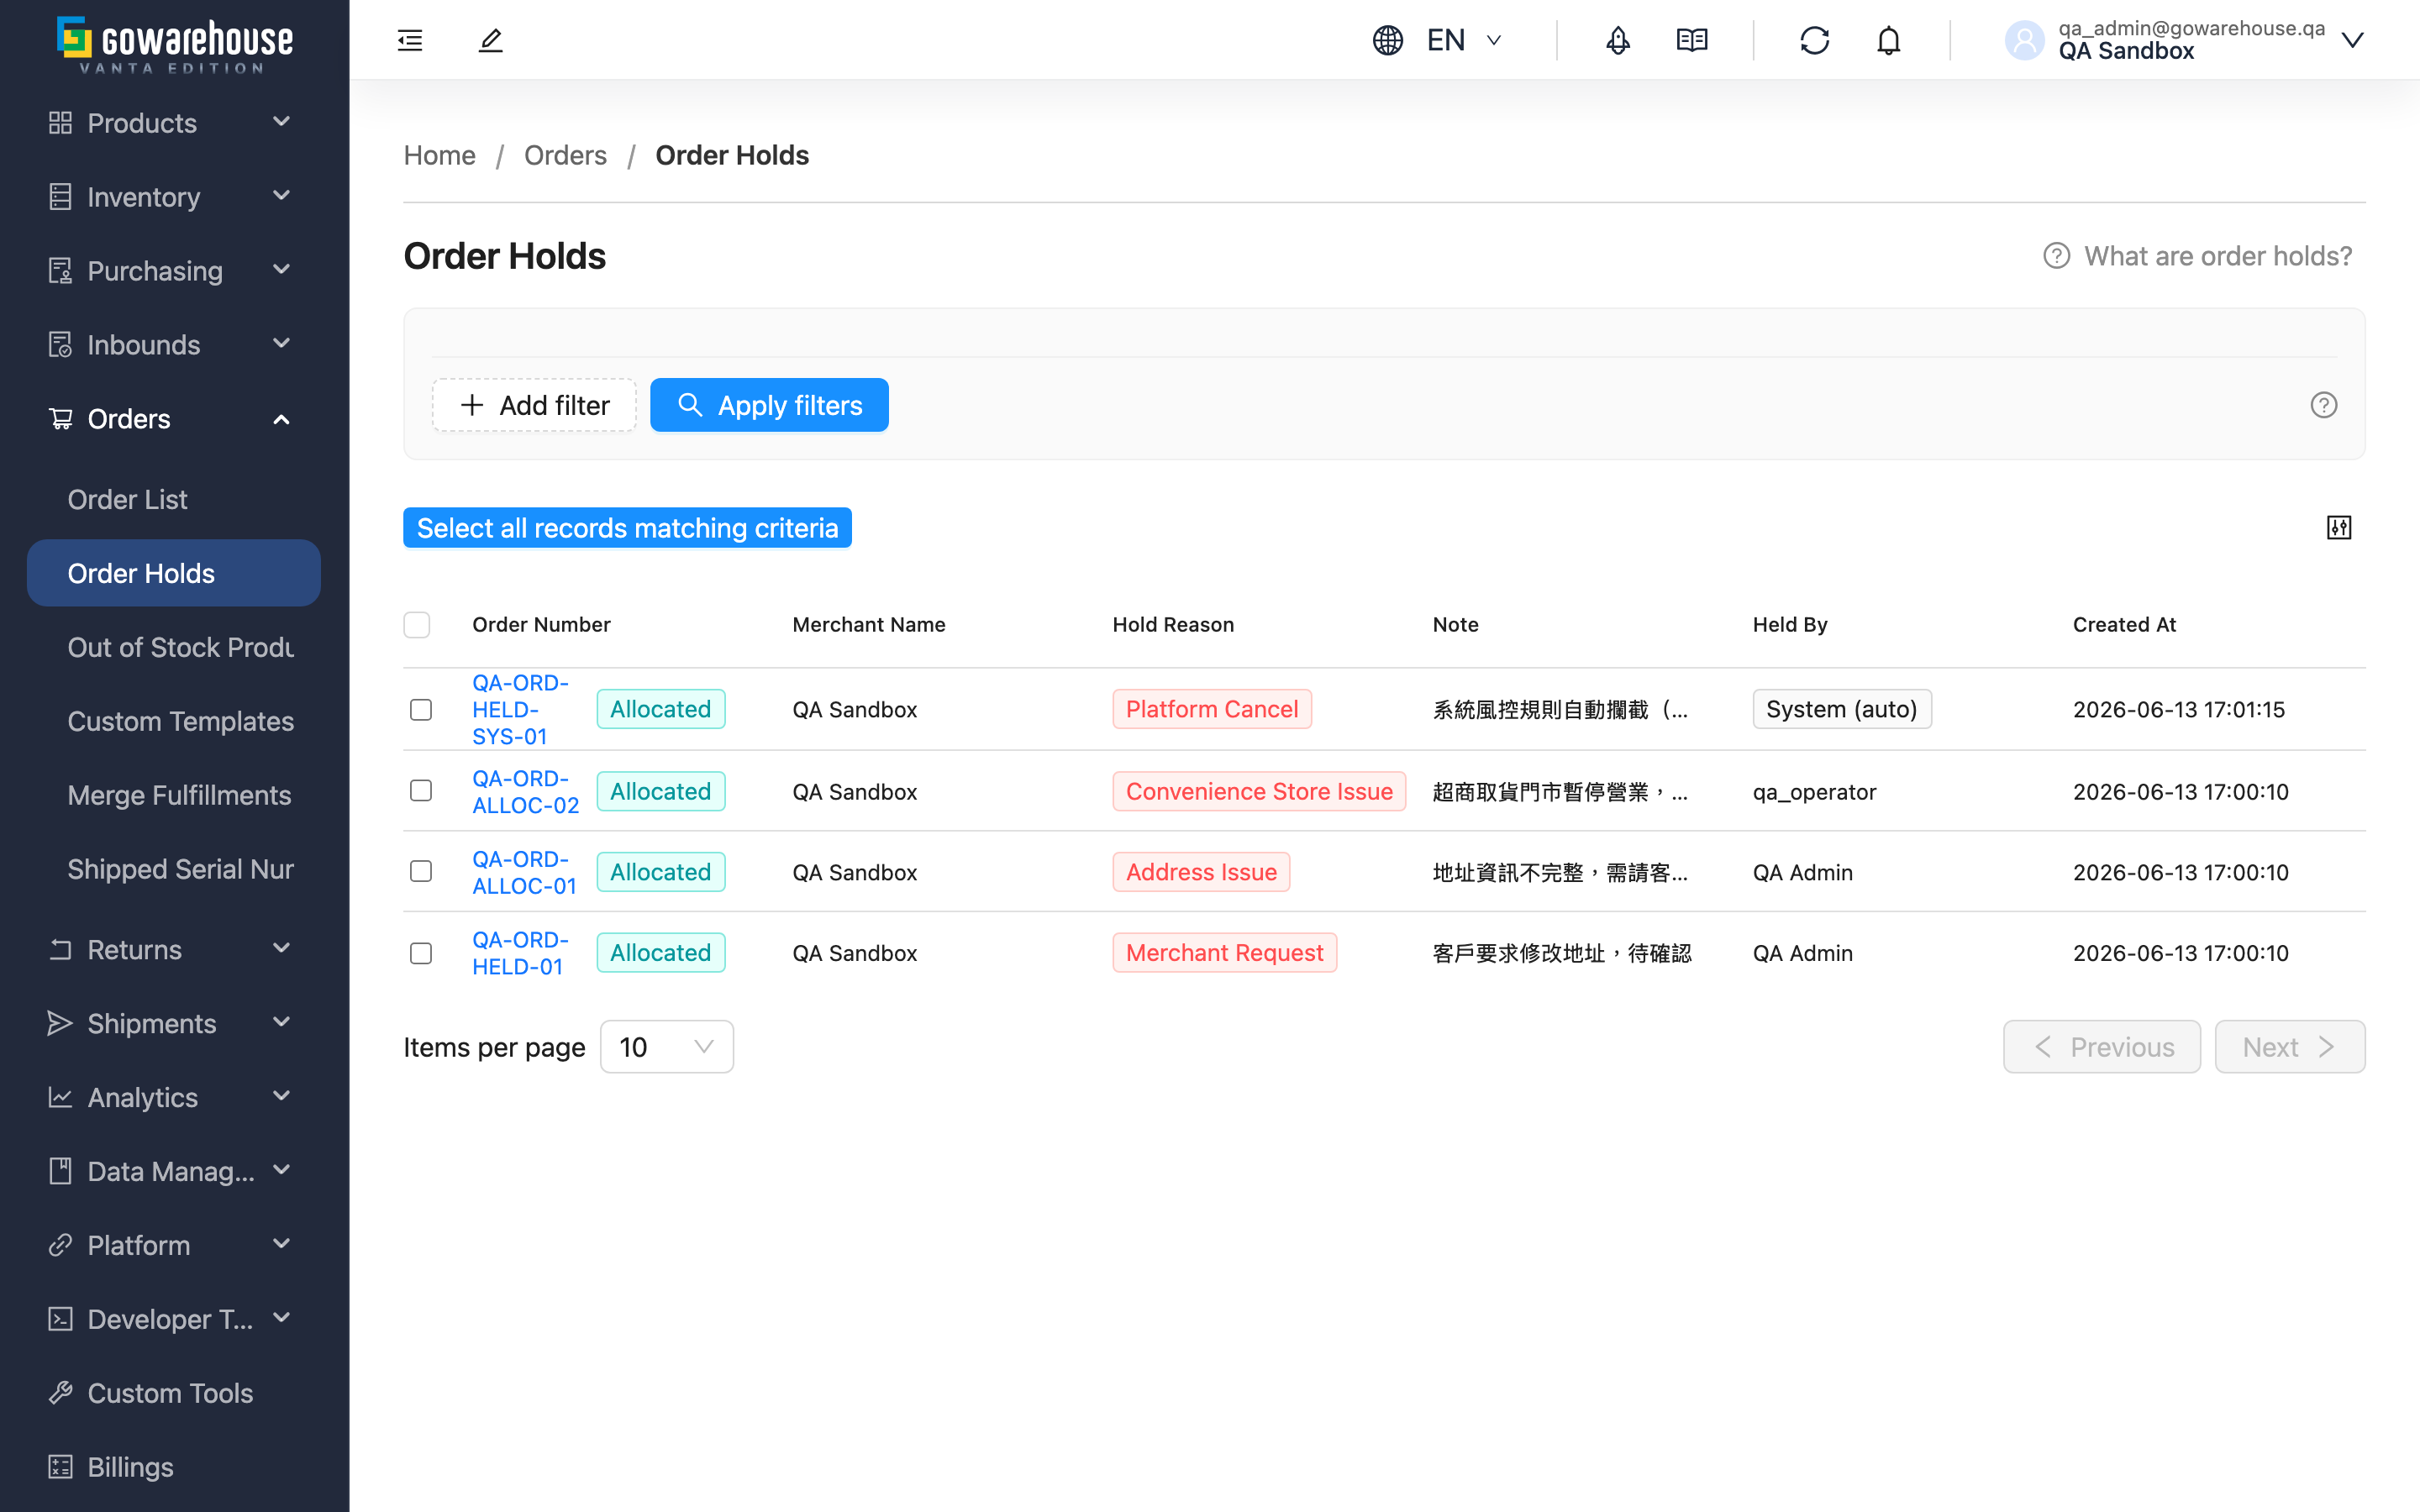Check the QA-ORD-ALLOC-02 row checkbox
The width and height of the screenshot is (2420, 1512).
[421, 791]
